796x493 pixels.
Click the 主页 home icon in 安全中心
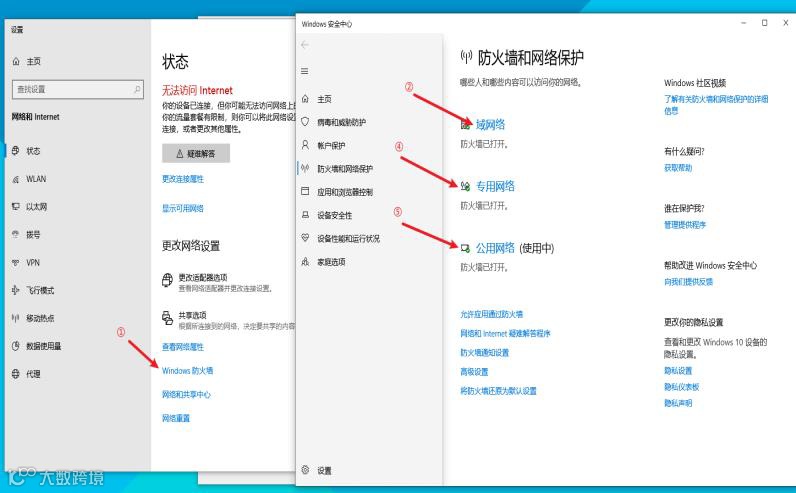click(x=305, y=98)
